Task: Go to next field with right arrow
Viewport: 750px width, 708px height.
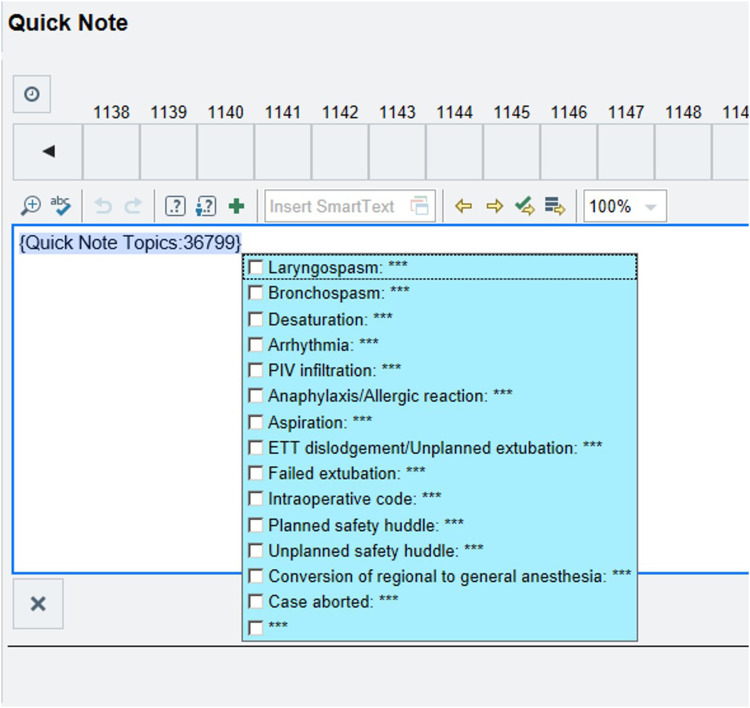Action: coord(494,206)
